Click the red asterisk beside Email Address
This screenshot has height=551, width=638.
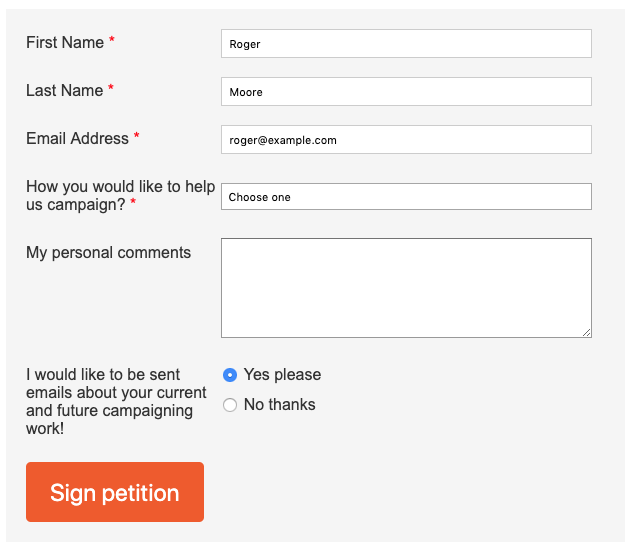137,137
